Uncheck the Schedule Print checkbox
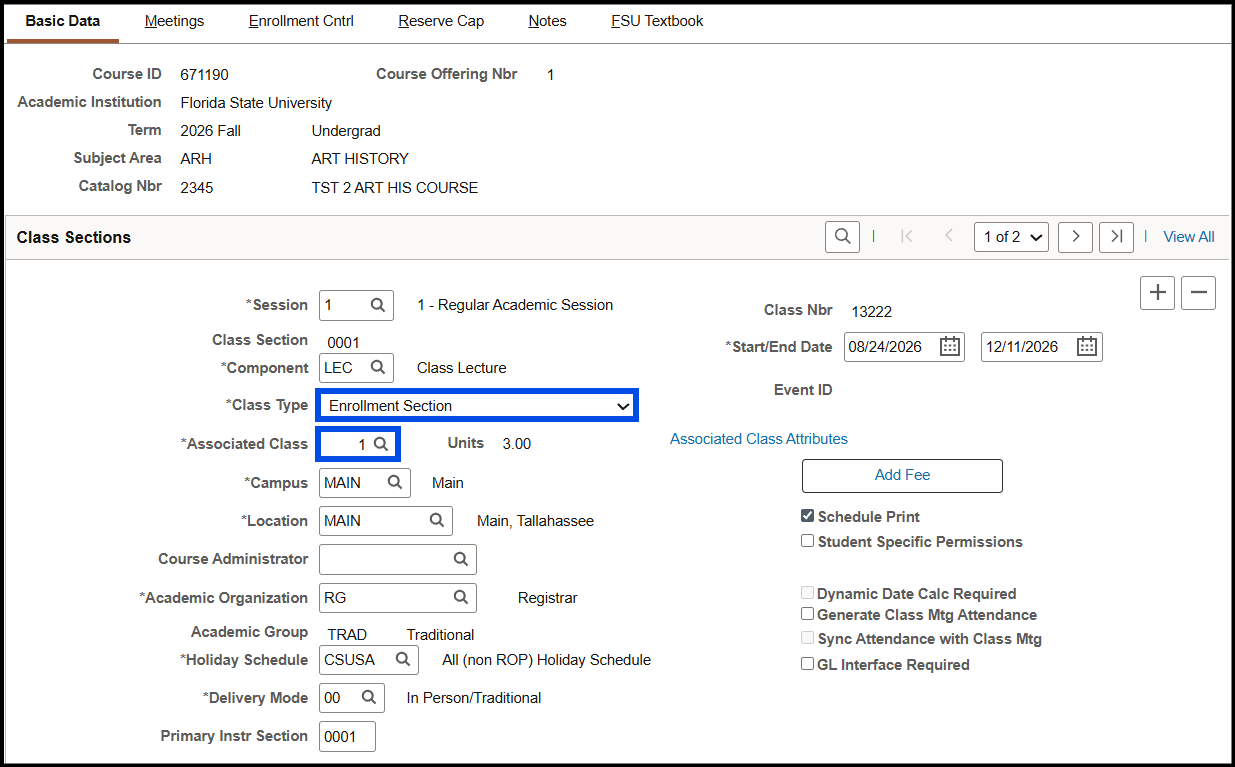The image size is (1235, 767). (x=808, y=517)
